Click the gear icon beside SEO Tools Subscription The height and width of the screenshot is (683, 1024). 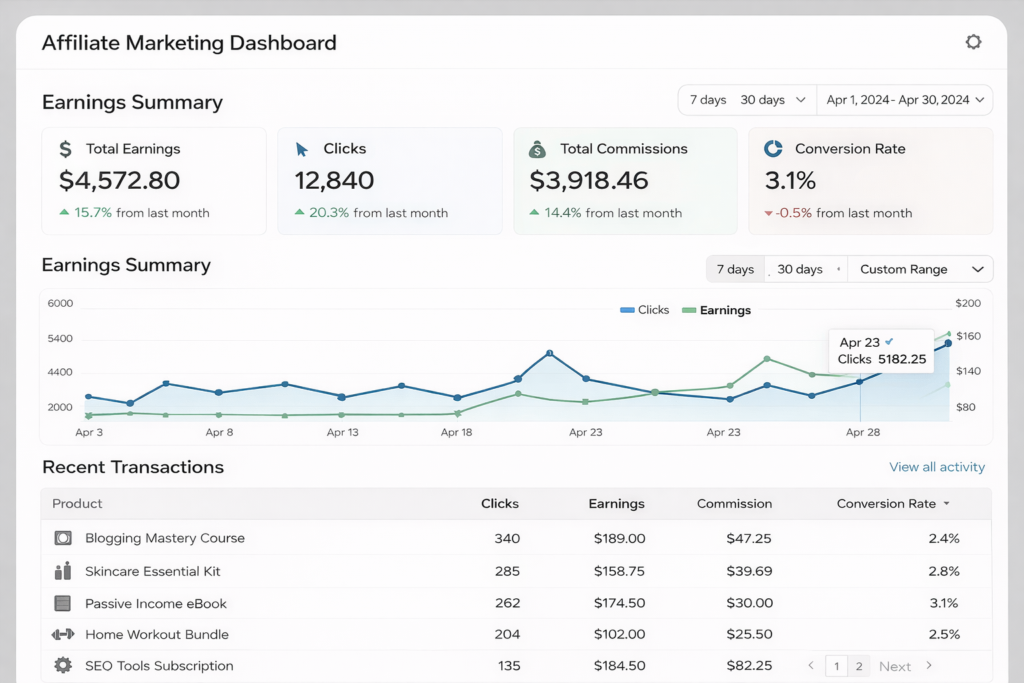click(x=62, y=666)
